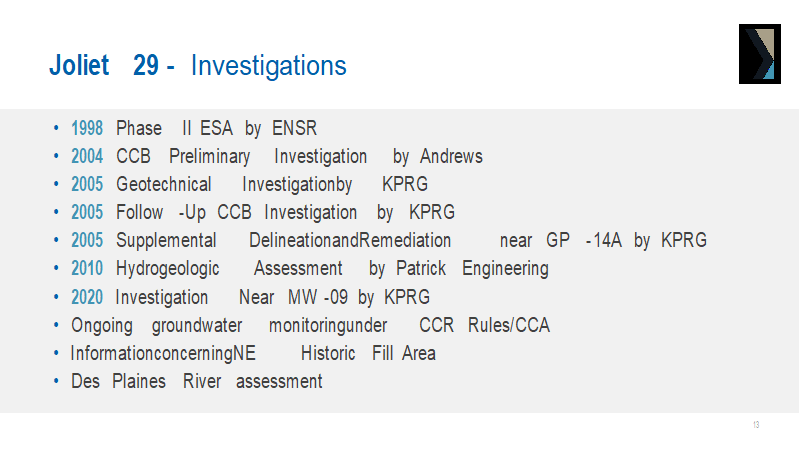This screenshot has height=450, width=800.
Task: Click the blue year label "2020"
Action: click(x=87, y=297)
